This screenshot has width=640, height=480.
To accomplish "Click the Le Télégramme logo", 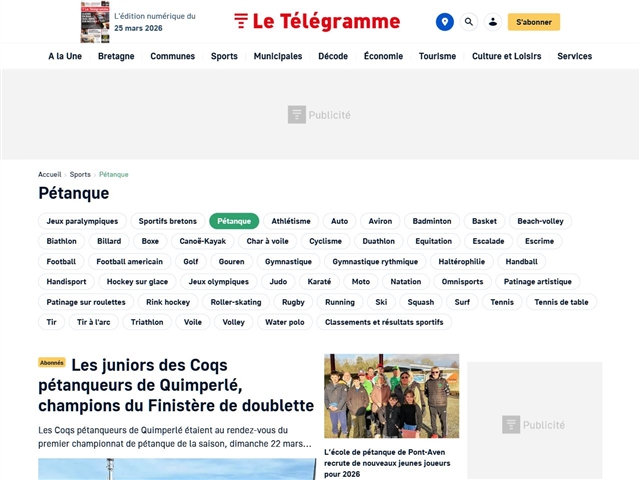I will tap(317, 21).
